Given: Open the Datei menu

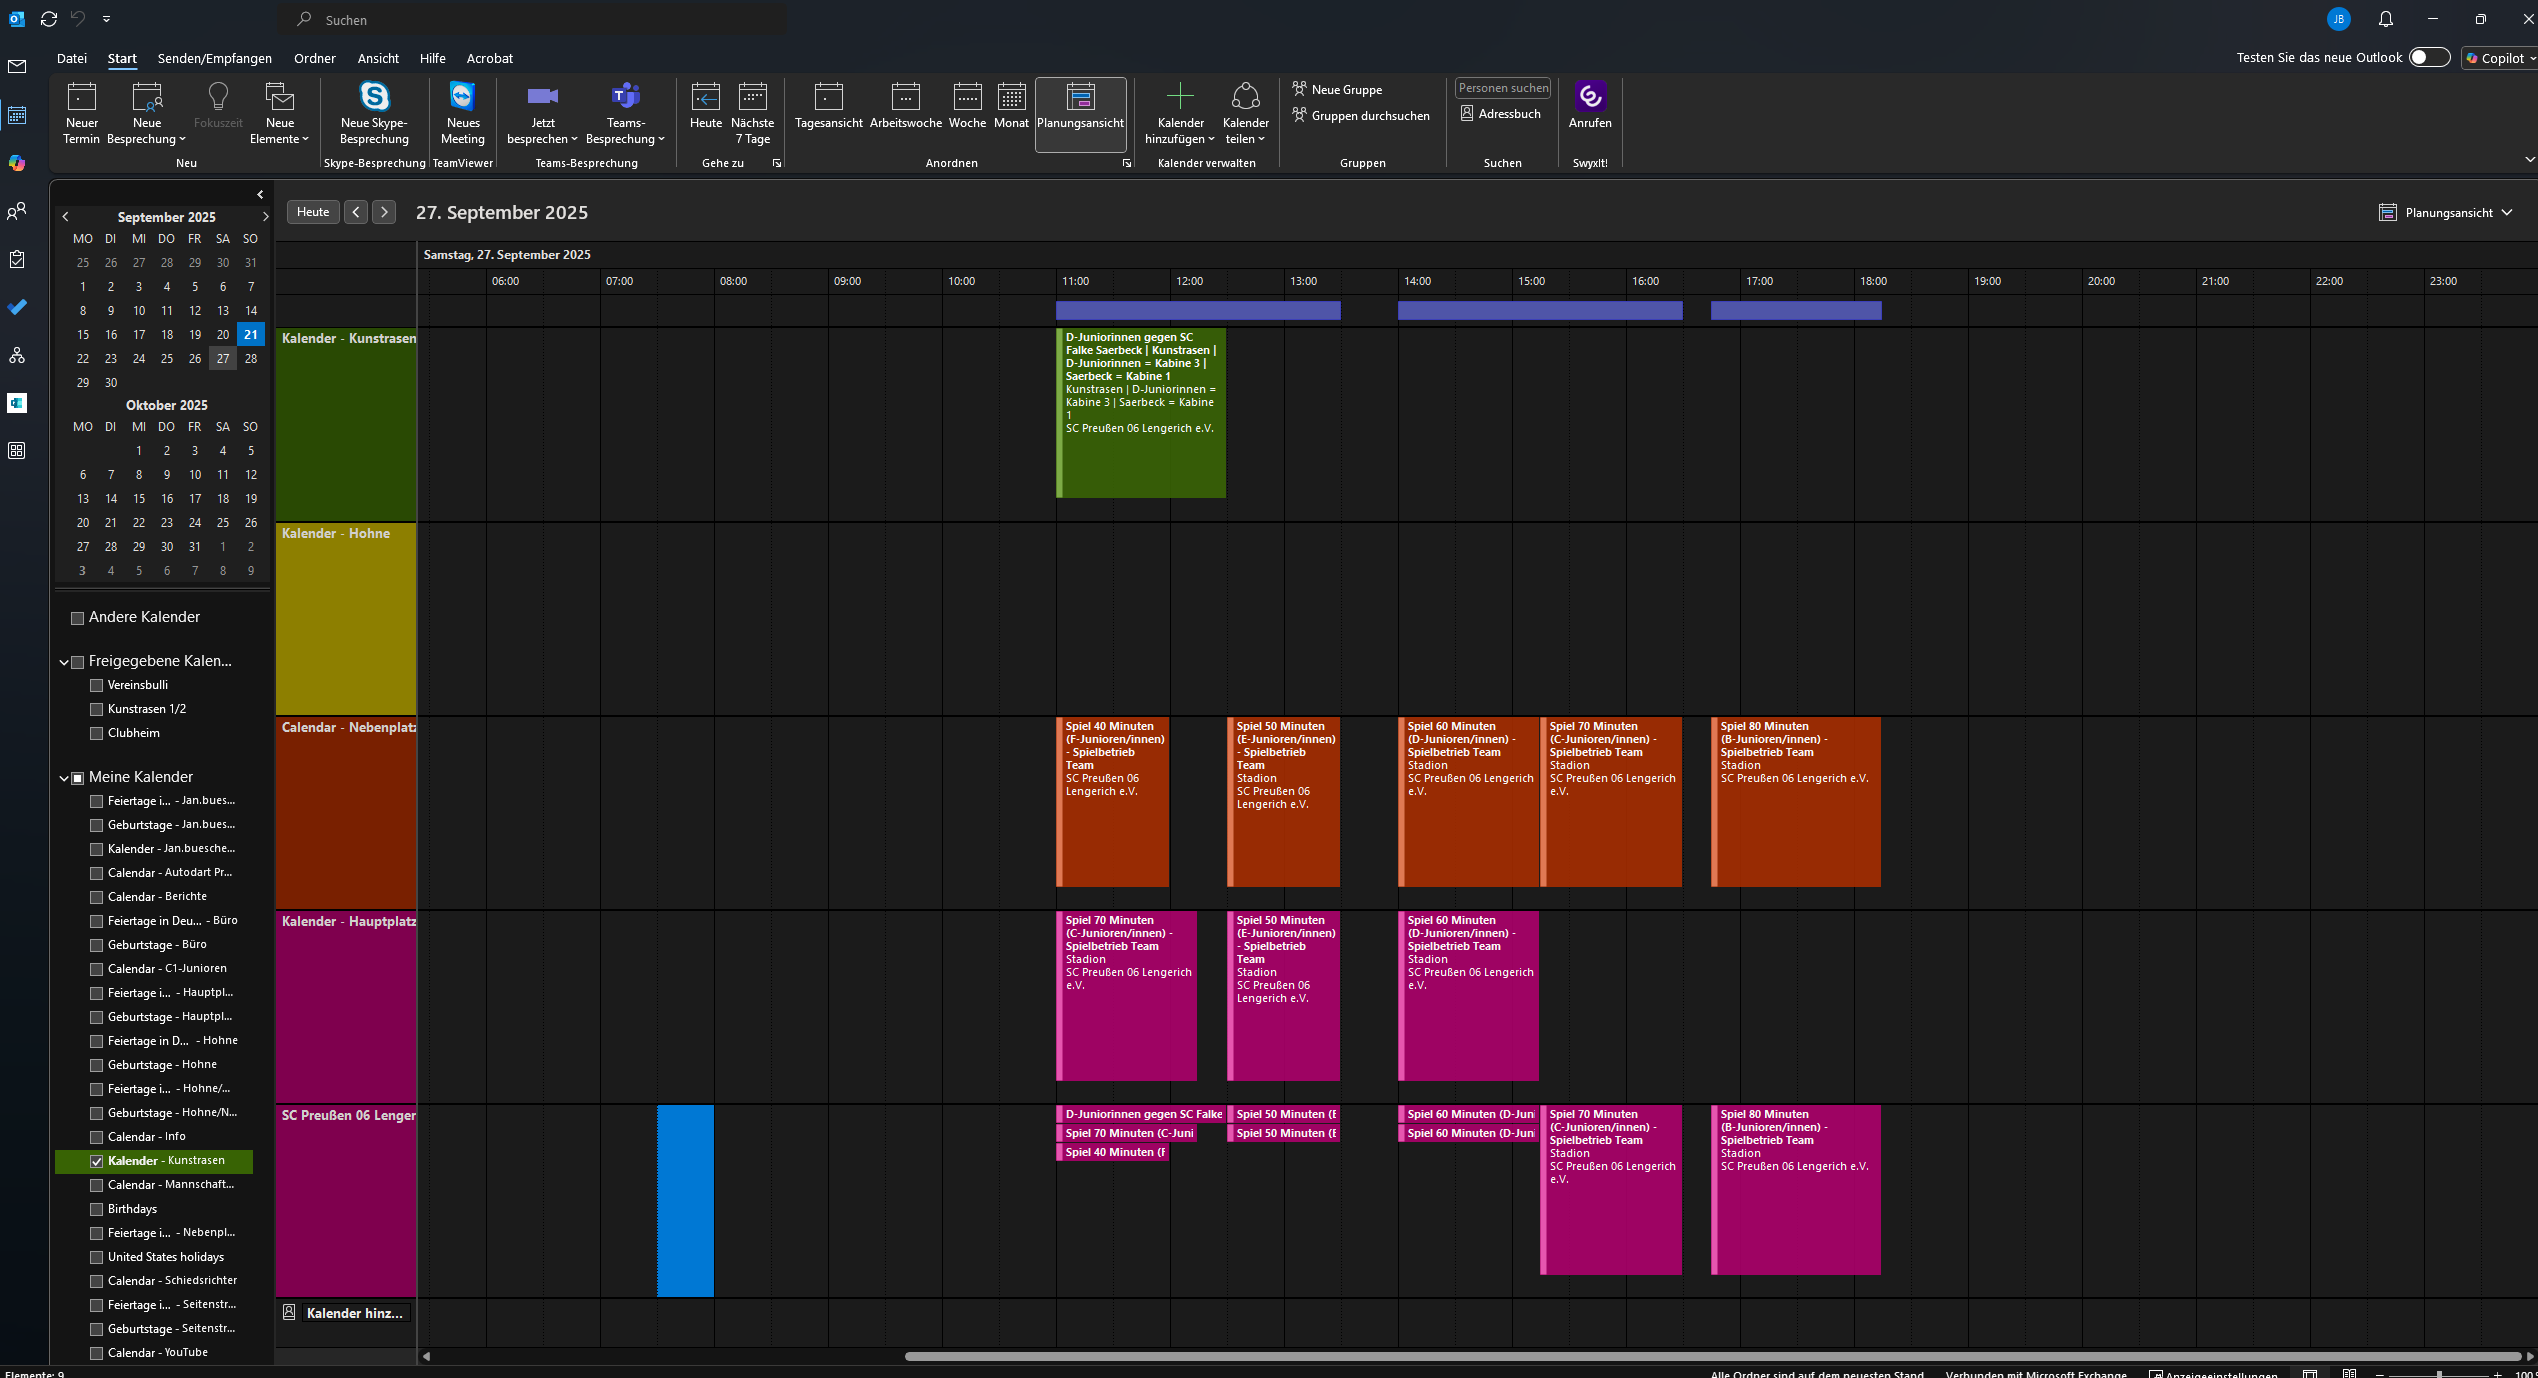Looking at the screenshot, I should 72,59.
